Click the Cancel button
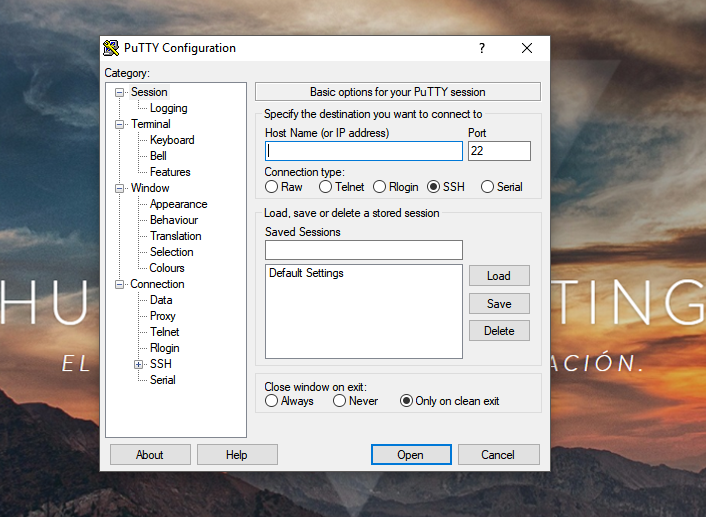 (x=498, y=455)
